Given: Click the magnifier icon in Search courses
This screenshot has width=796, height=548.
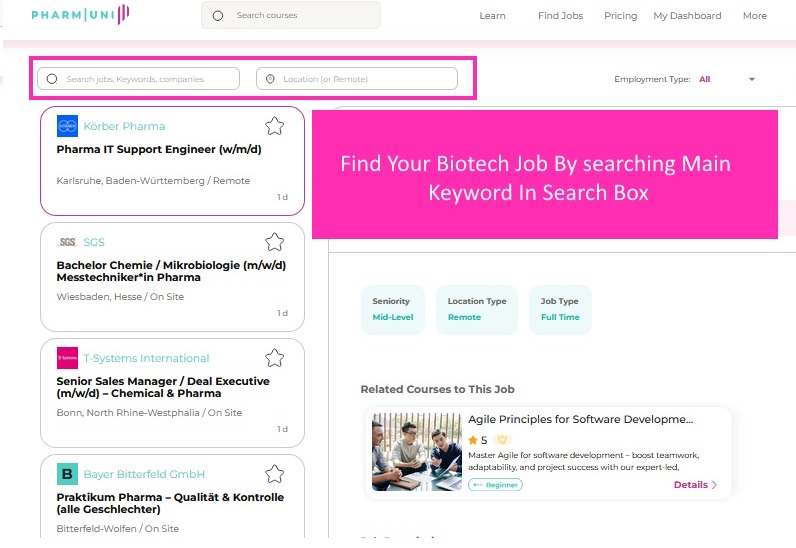Looking at the screenshot, I should pyautogui.click(x=218, y=16).
